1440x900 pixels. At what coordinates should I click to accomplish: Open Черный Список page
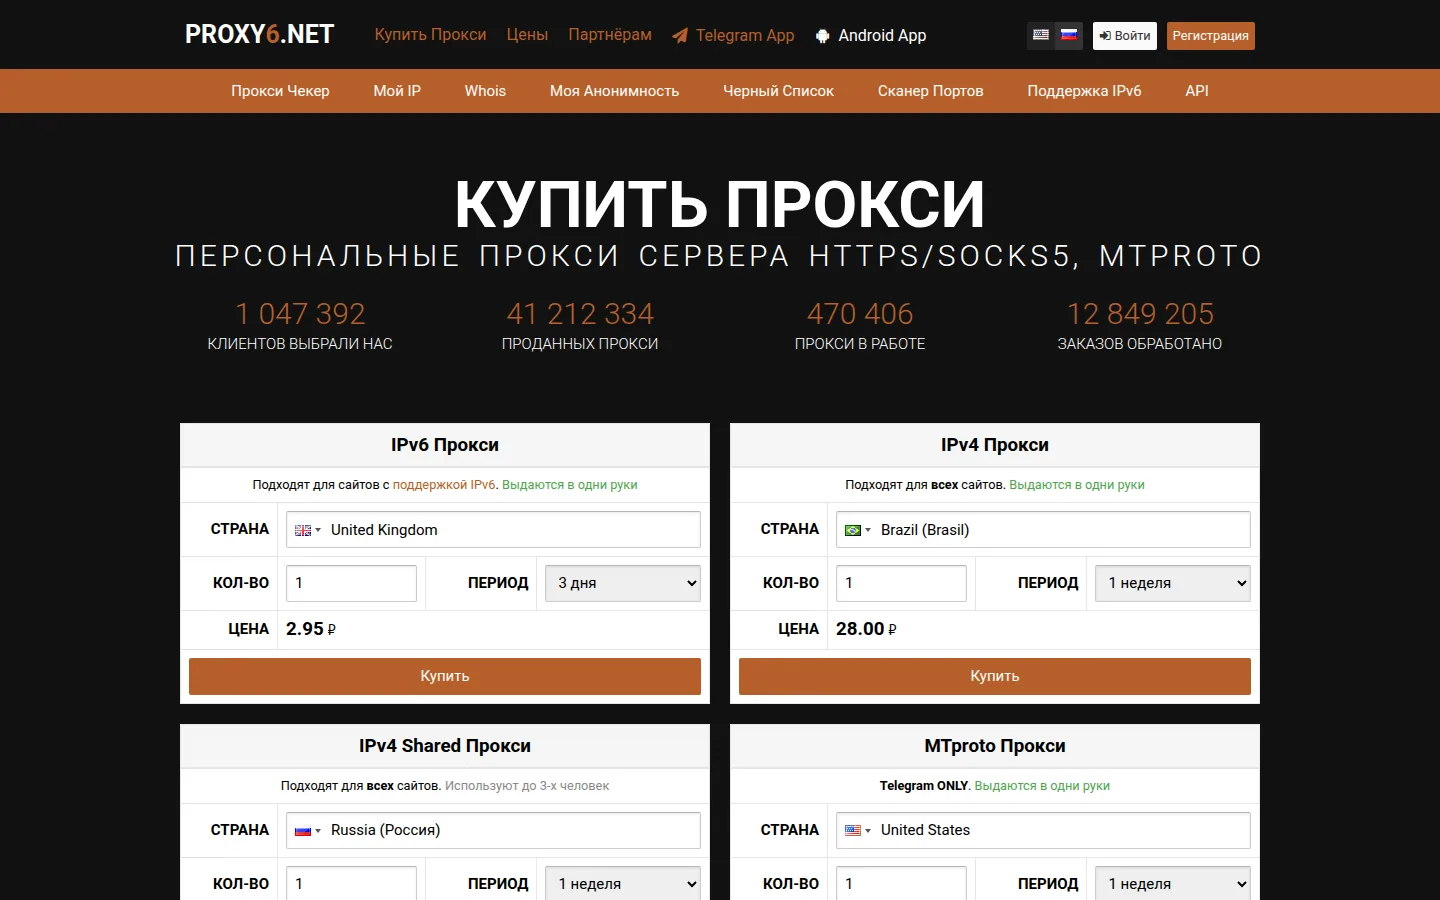tap(778, 91)
